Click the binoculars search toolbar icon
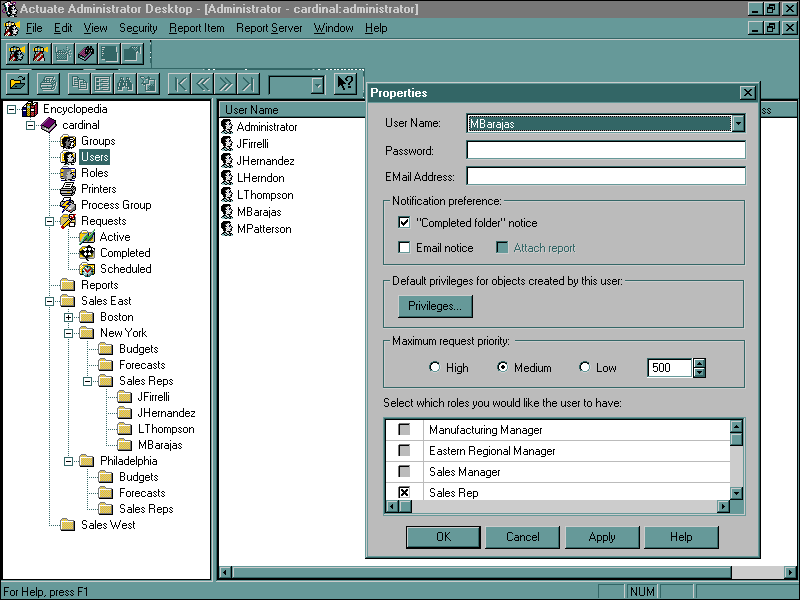This screenshot has height=600, width=800. point(125,83)
